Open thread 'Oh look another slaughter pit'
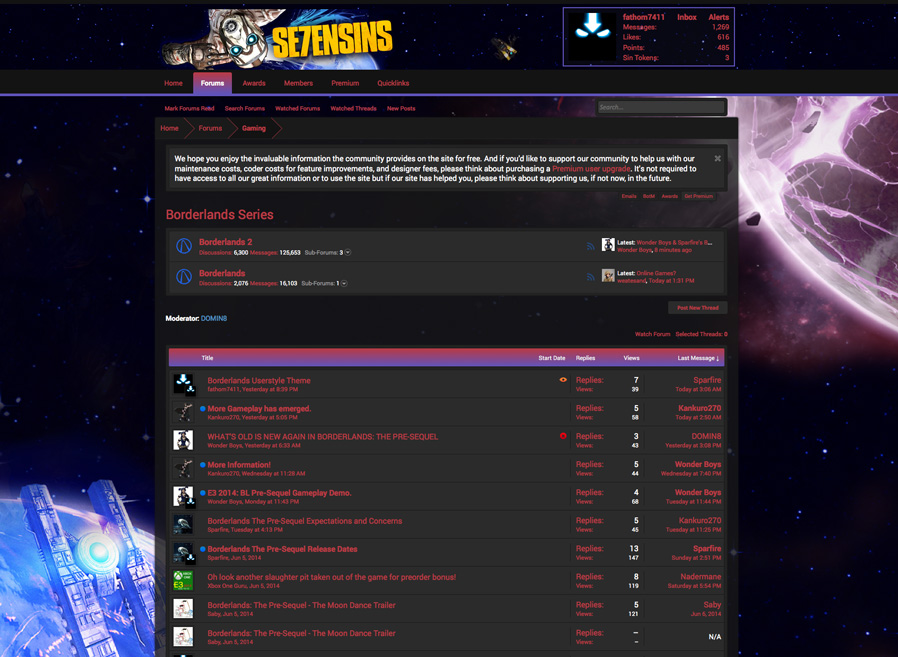898x657 pixels. click(x=332, y=577)
